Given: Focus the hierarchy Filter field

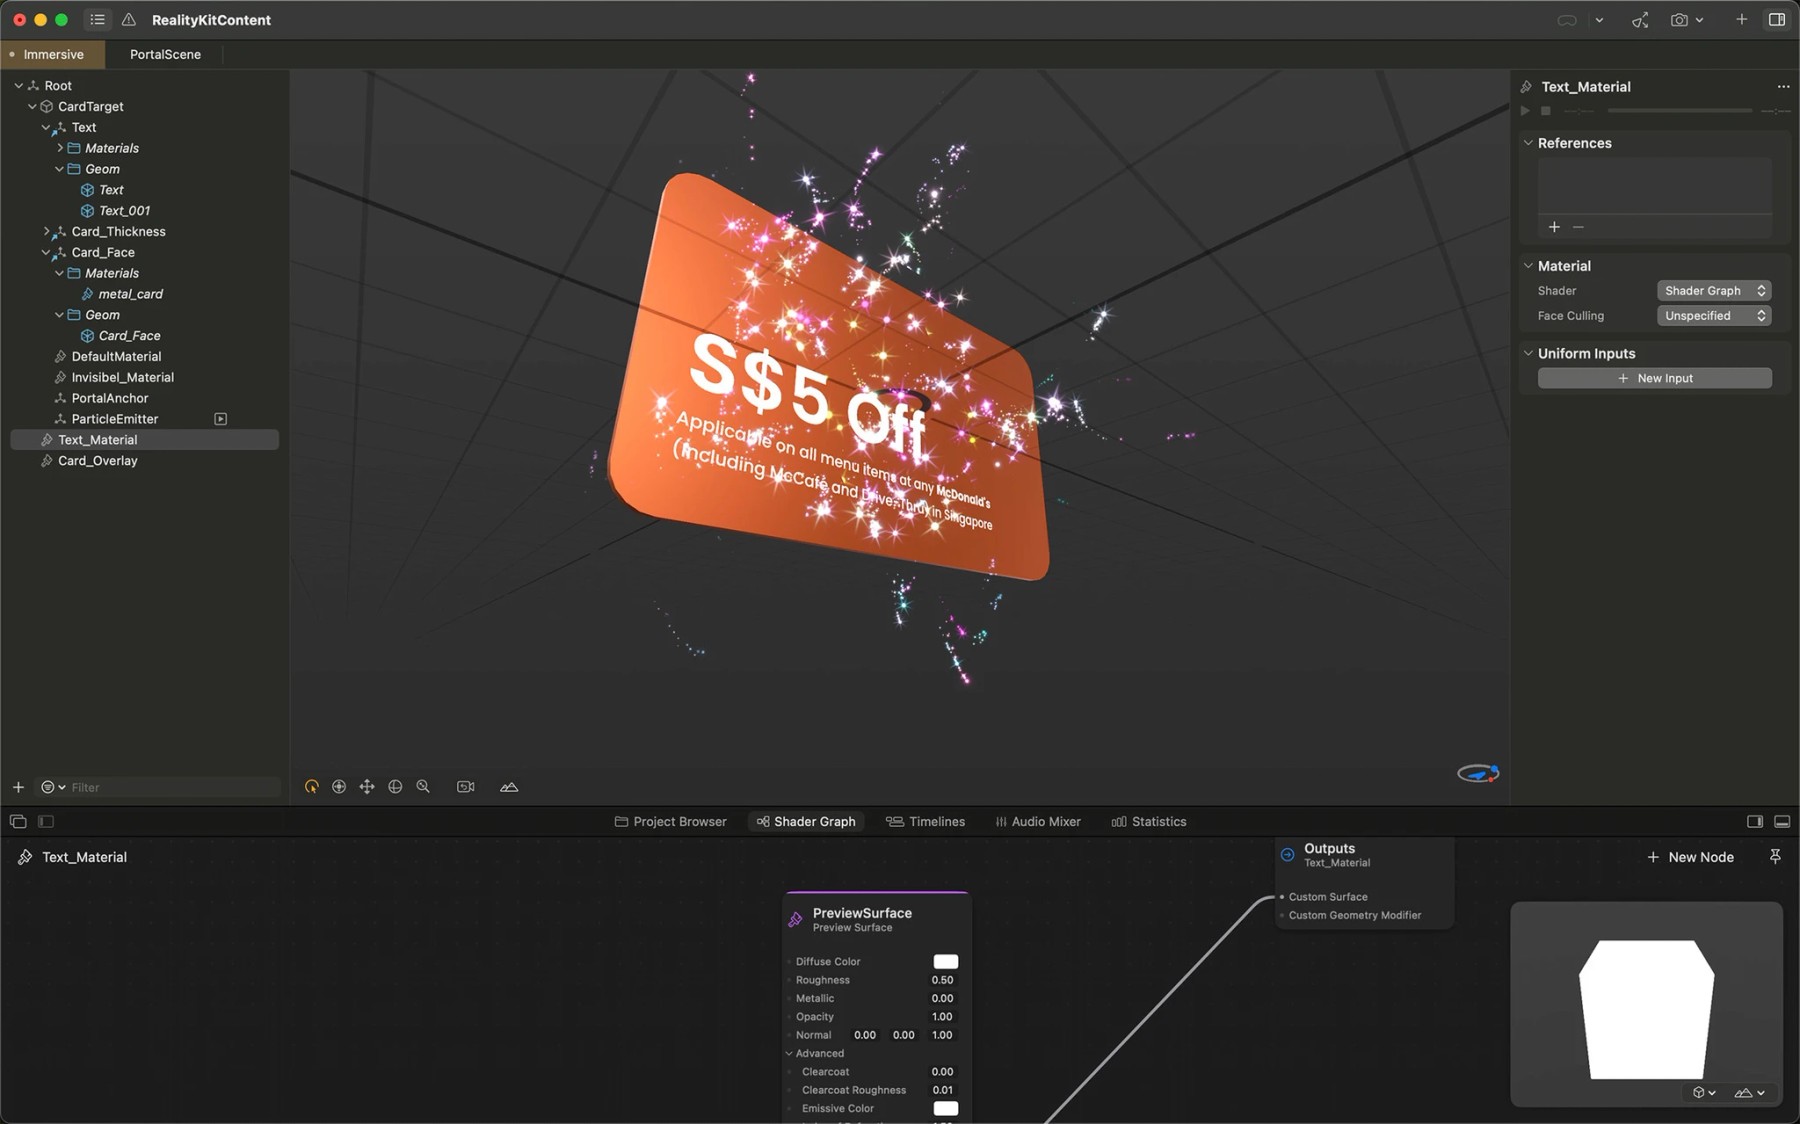Looking at the screenshot, I should (170, 787).
